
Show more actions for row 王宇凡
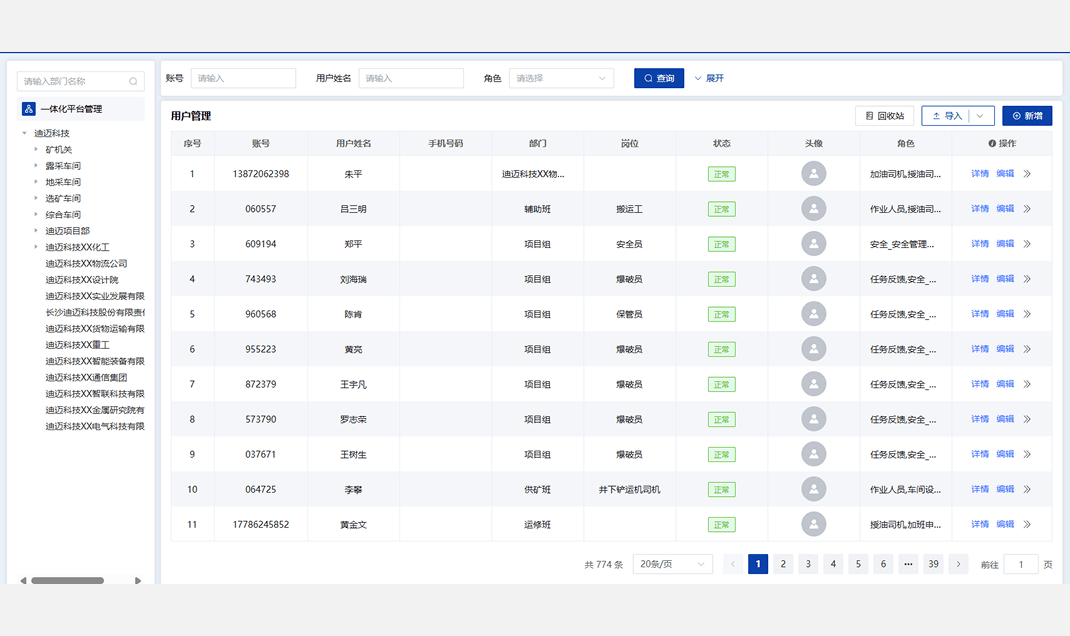[1027, 384]
